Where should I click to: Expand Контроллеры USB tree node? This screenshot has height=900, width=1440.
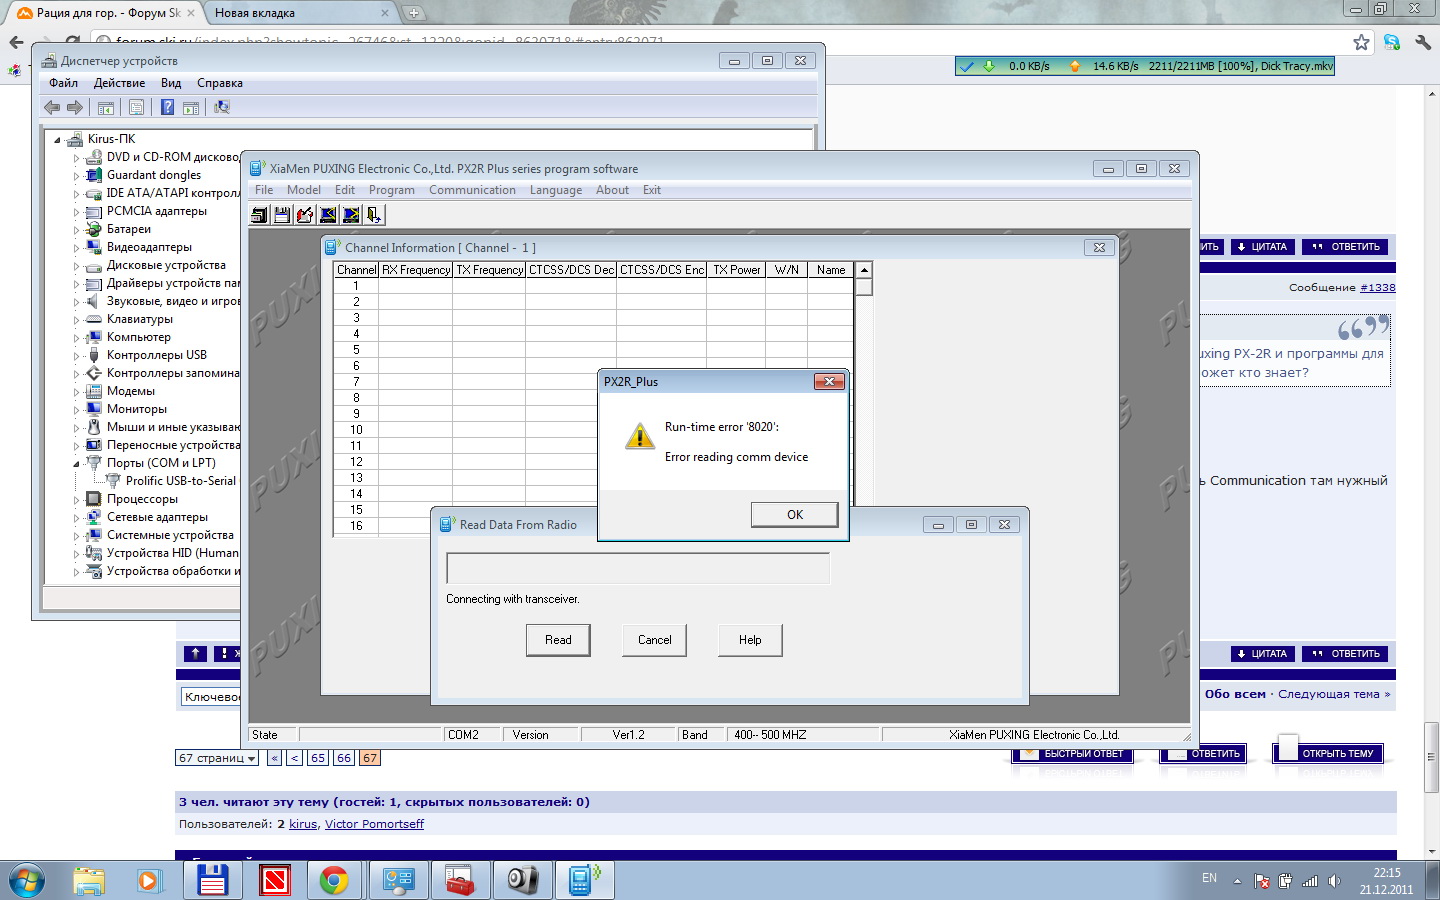[76, 356]
